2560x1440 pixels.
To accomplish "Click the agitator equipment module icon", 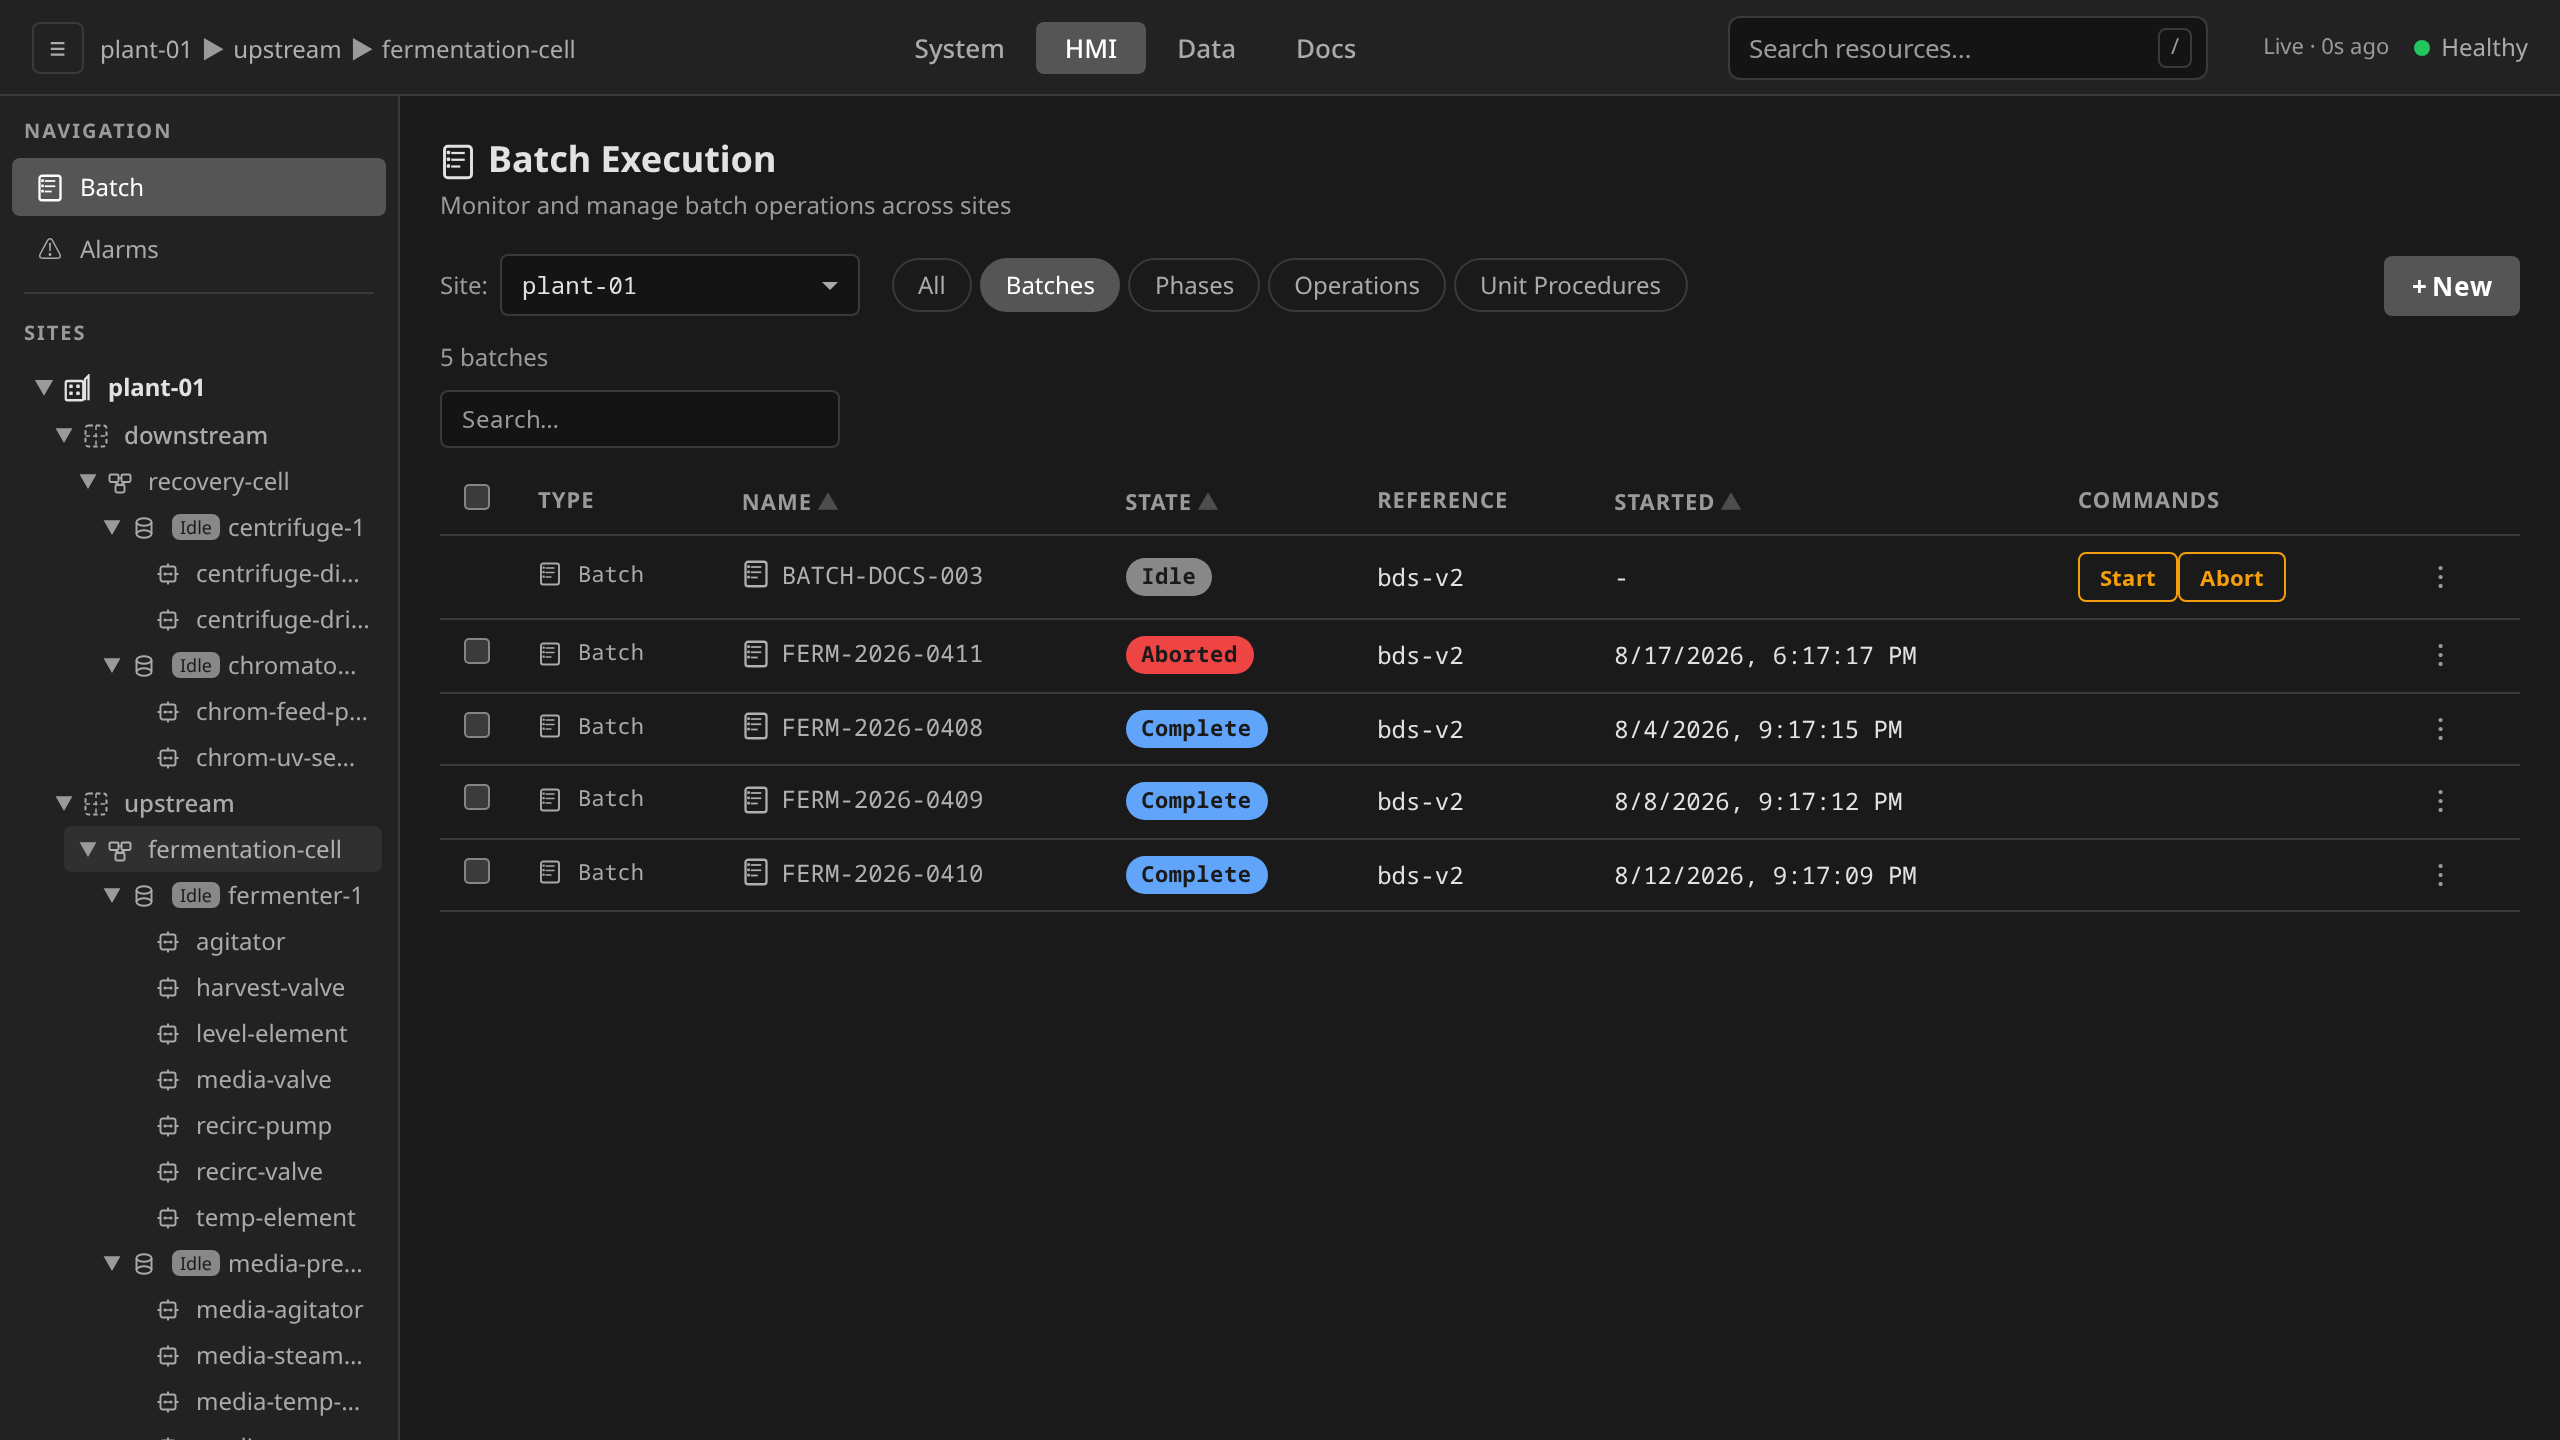I will coord(168,942).
